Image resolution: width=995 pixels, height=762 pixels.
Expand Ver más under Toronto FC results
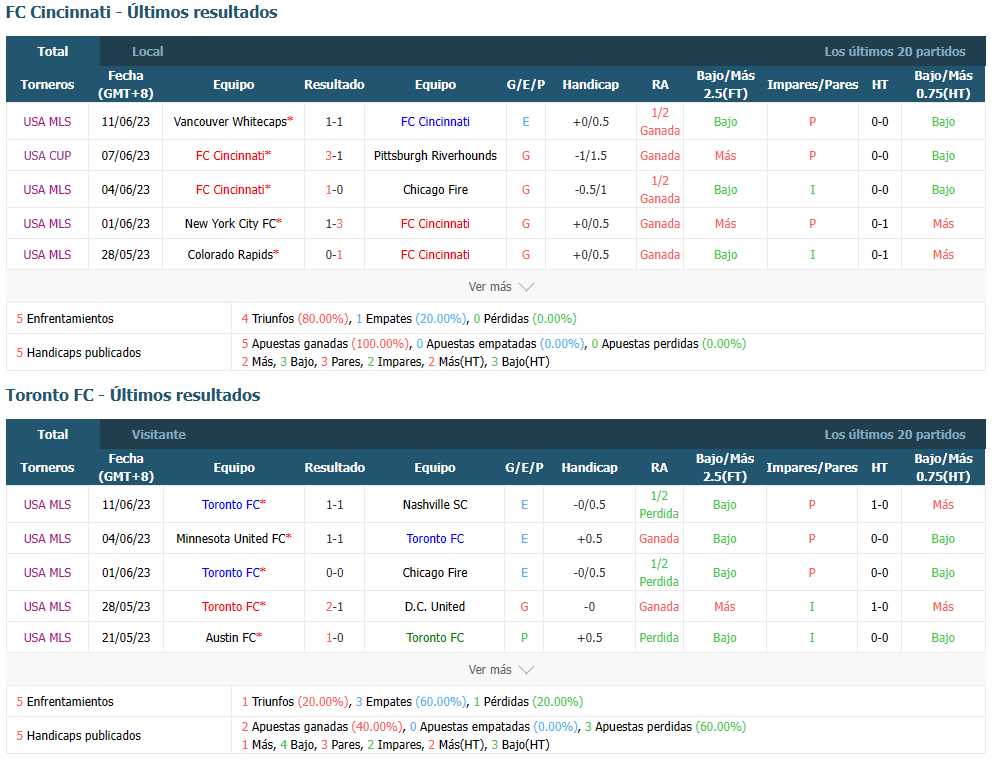pyautogui.click(x=501, y=670)
